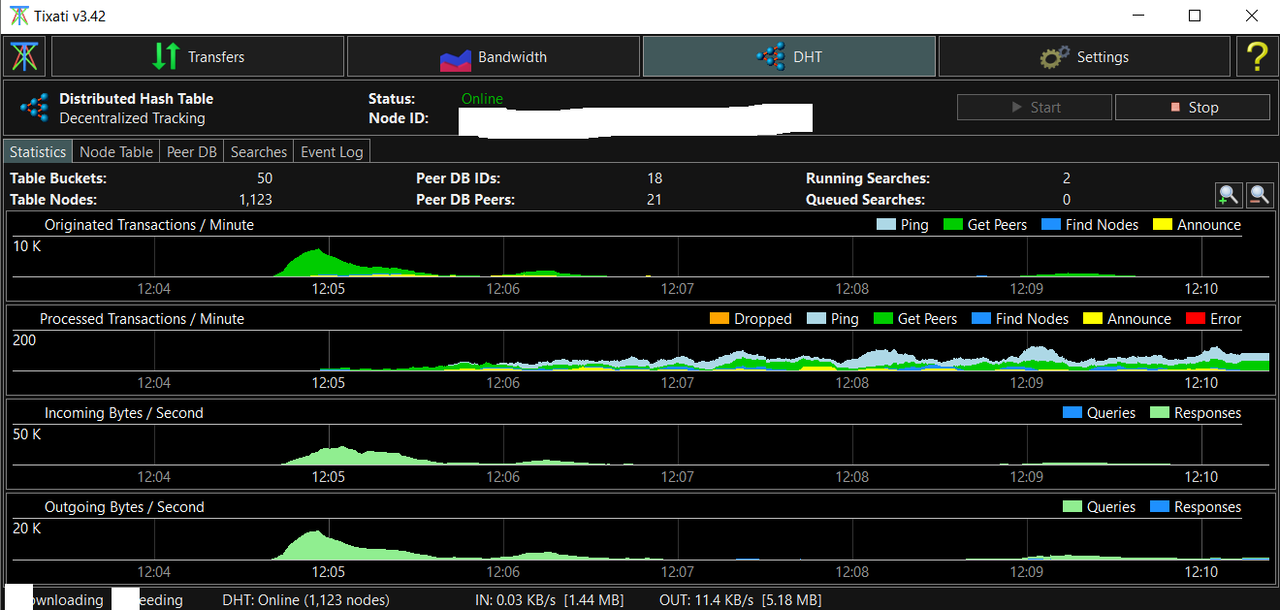1280x610 pixels.
Task: Open the Settings gear view
Action: 1084,57
